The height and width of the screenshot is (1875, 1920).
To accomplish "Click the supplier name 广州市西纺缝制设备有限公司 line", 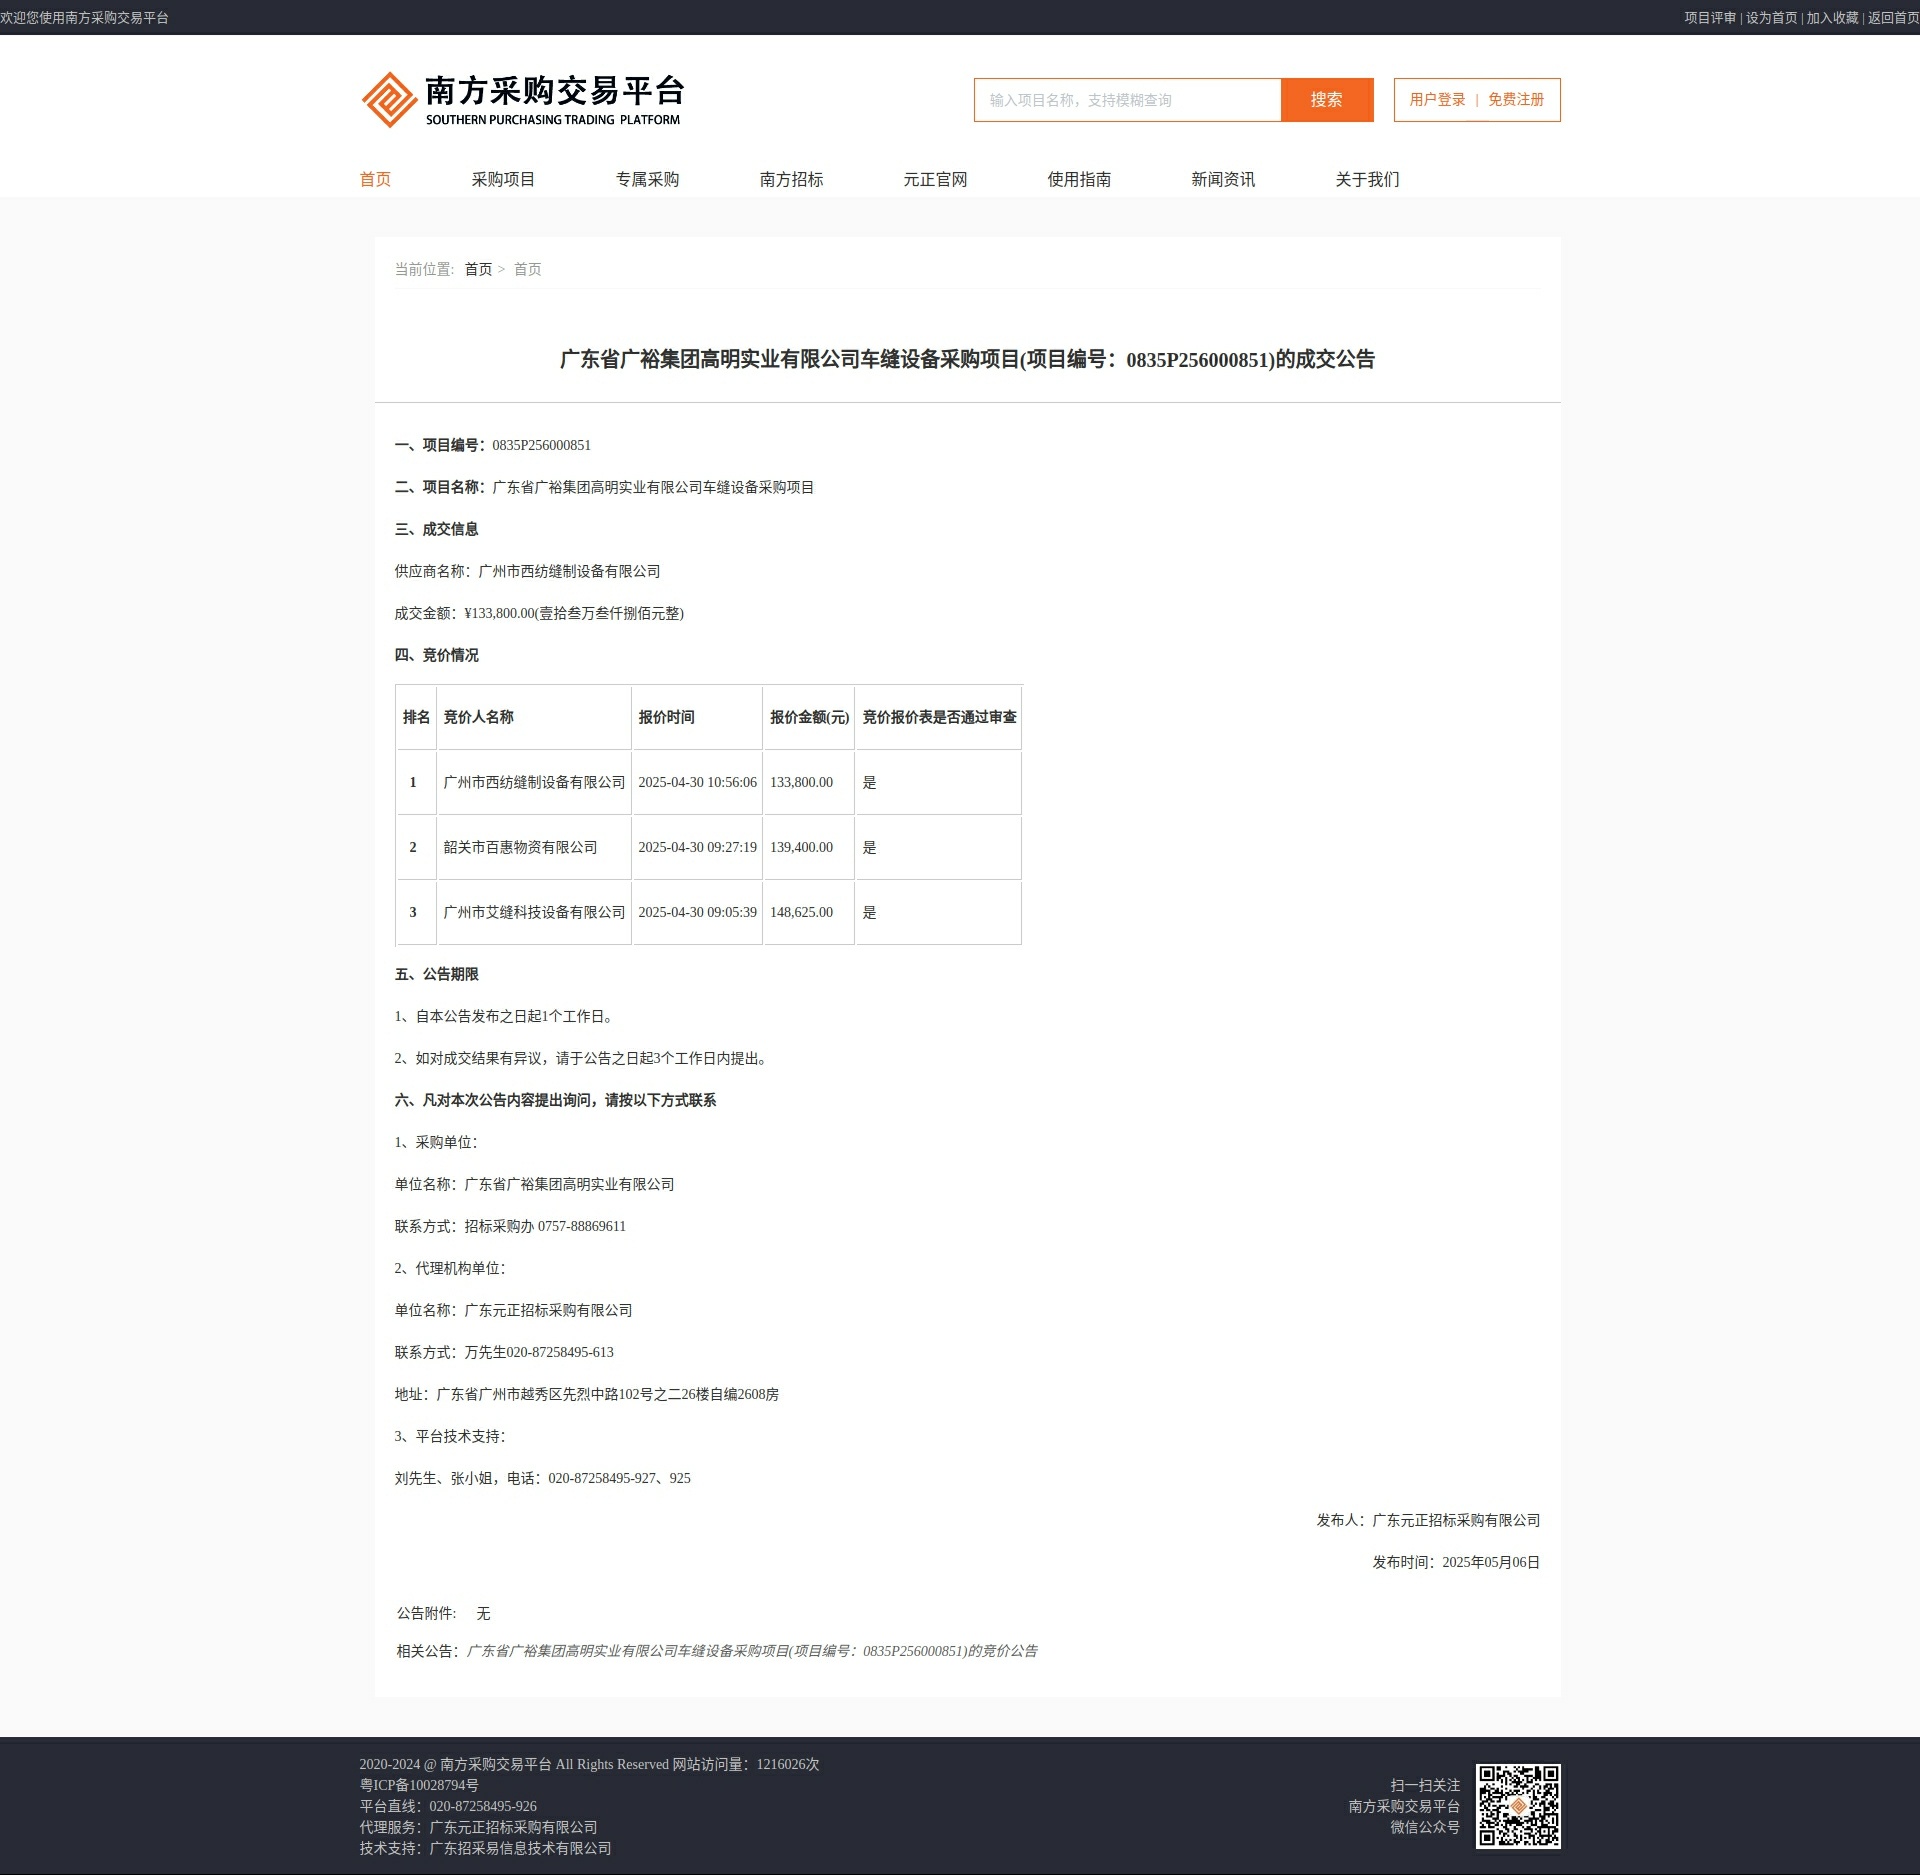I will 527,572.
